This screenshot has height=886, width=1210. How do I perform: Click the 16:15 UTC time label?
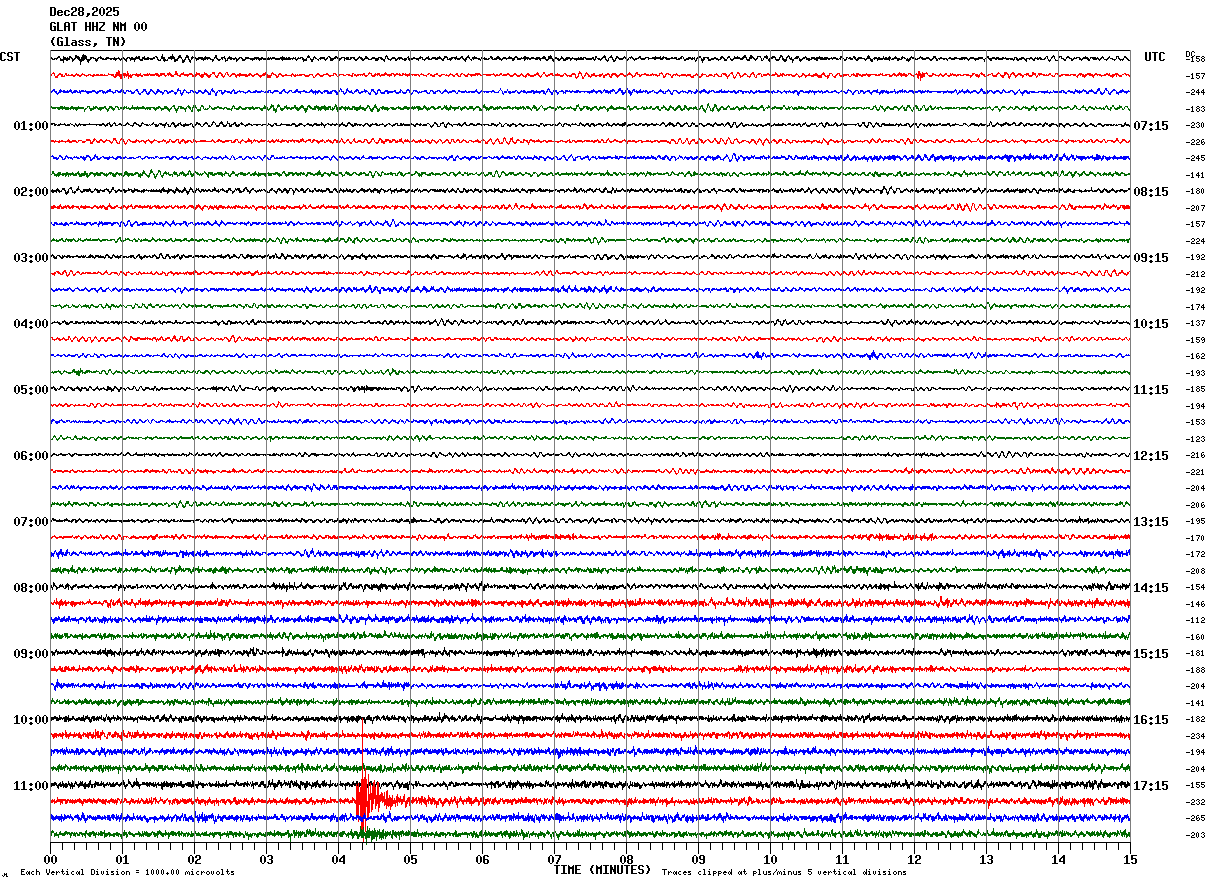[x=1151, y=720]
